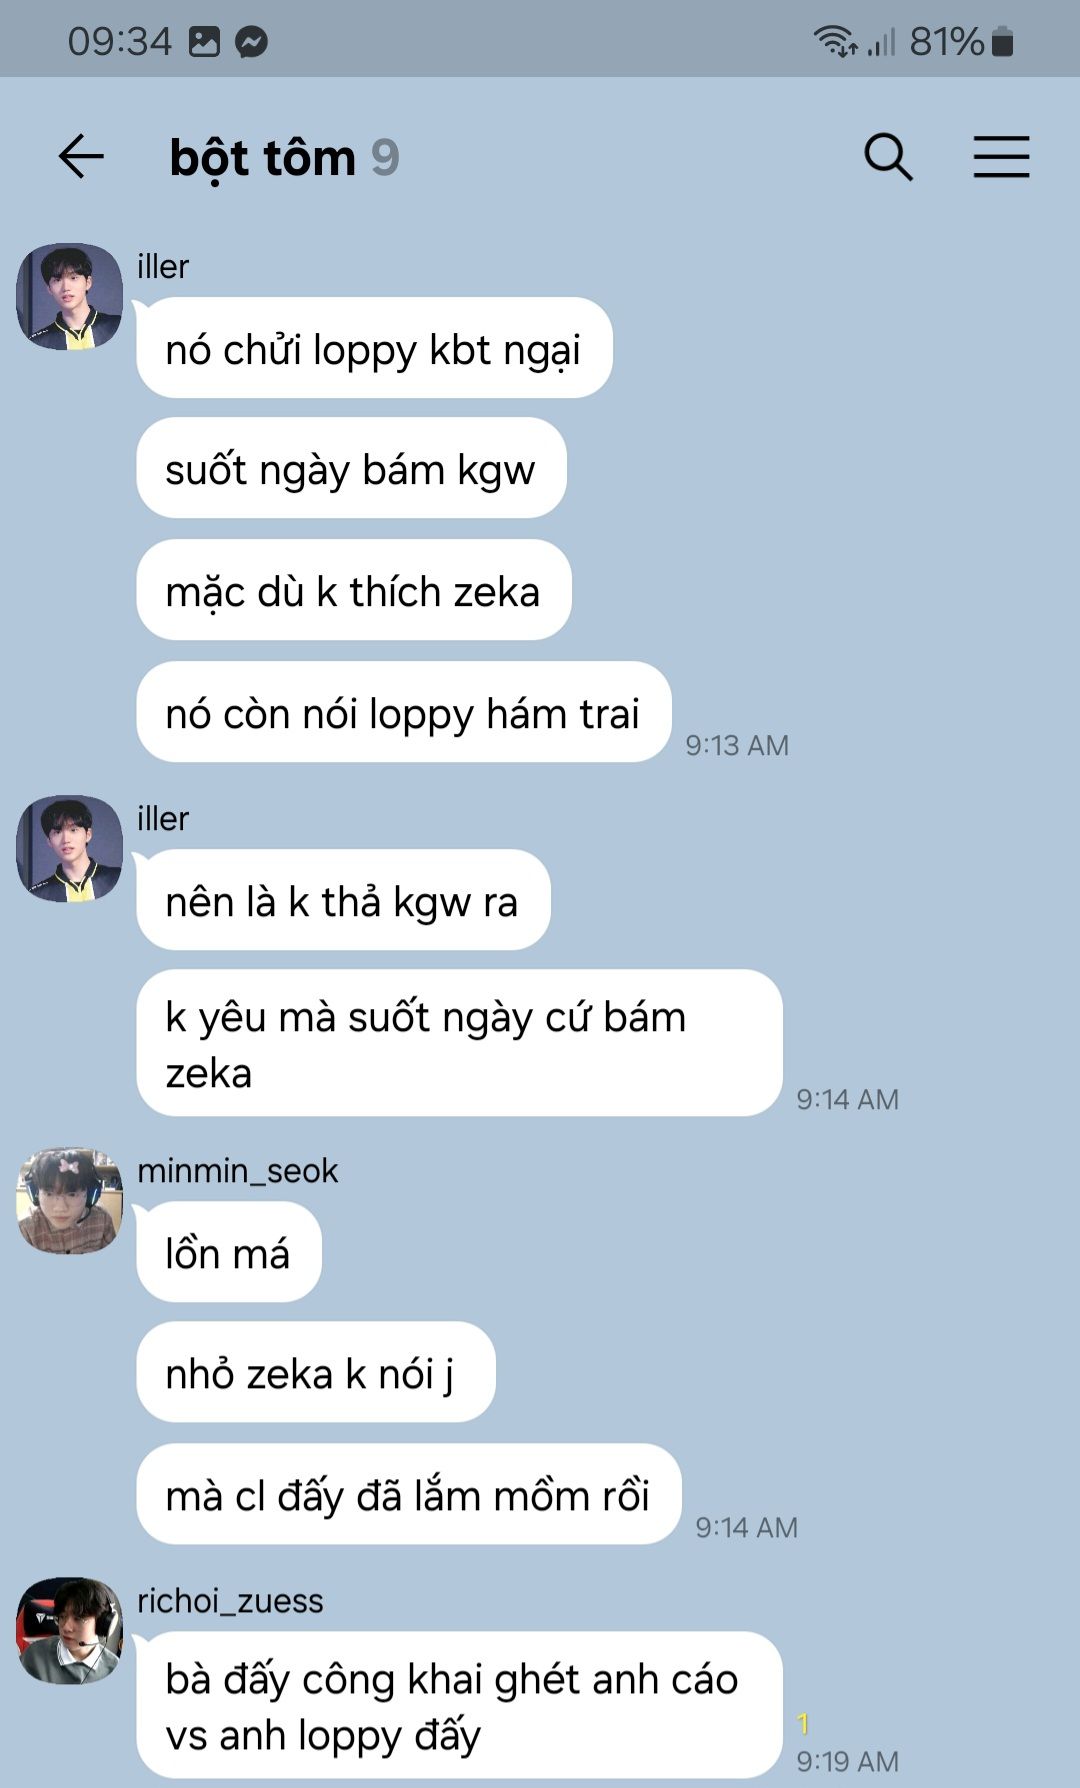1080x1788 pixels.
Task: Select the message "mặc dù k thích zeka"
Action: tap(354, 590)
